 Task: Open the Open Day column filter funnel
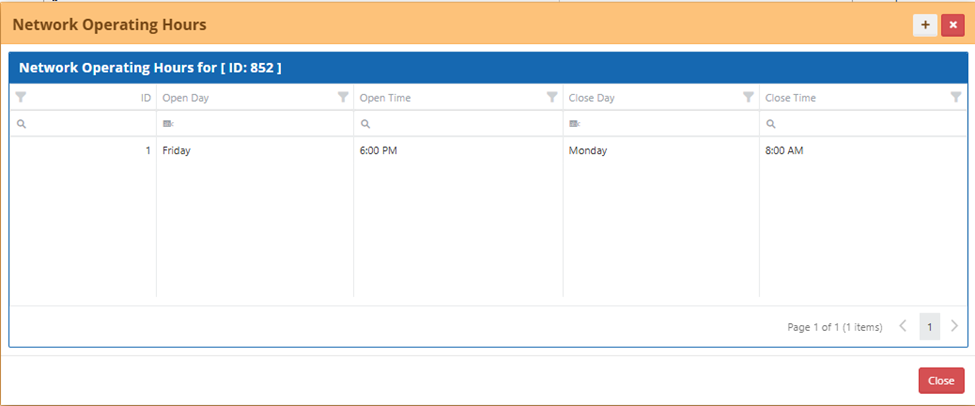coord(343,98)
